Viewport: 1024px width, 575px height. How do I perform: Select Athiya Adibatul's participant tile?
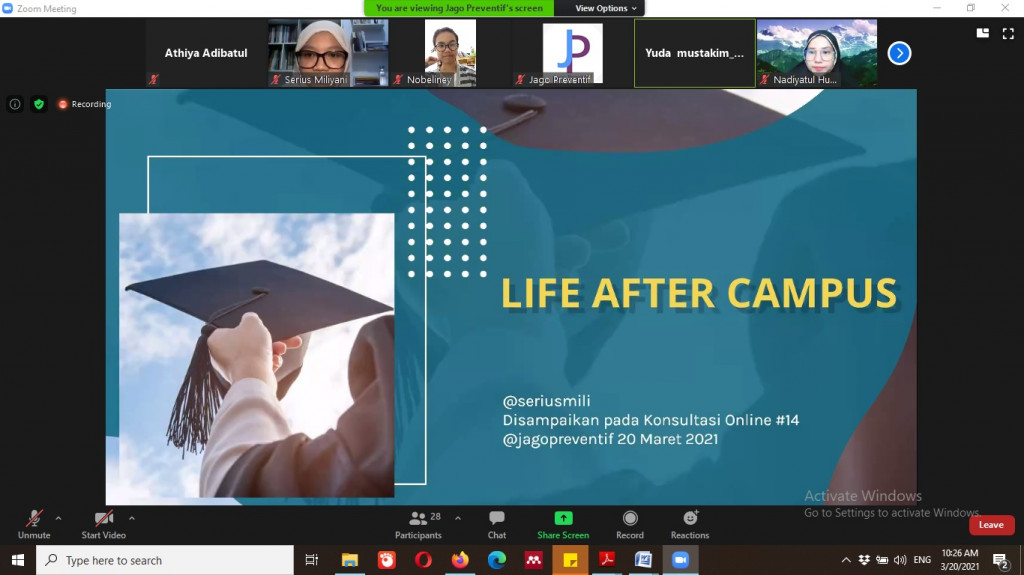(206, 53)
